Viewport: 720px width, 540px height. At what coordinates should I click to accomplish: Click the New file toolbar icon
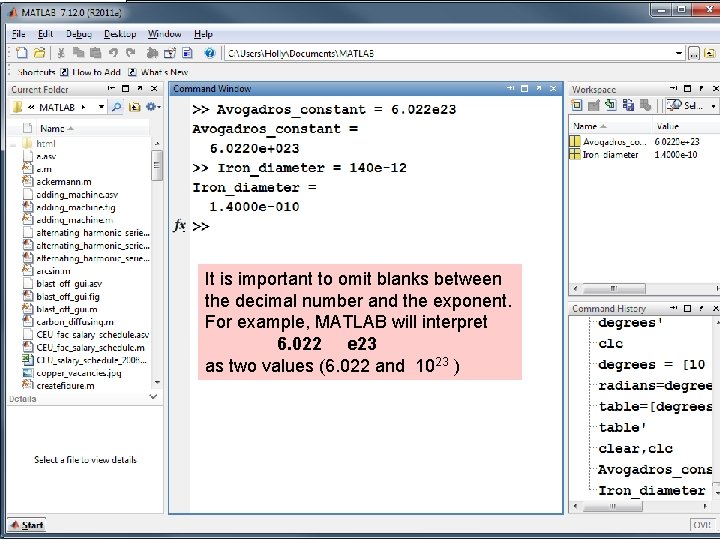21,53
